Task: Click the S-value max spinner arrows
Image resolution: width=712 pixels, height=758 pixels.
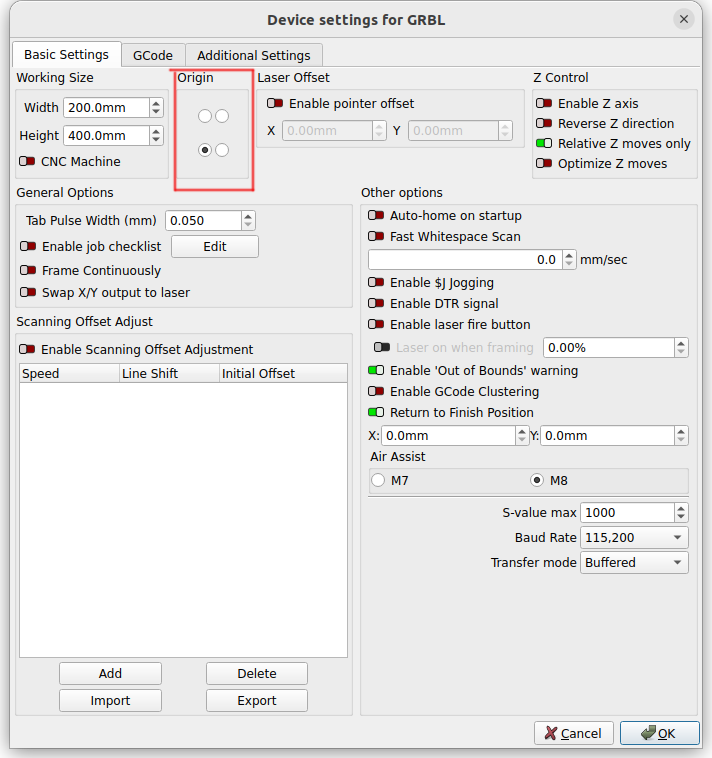Action: tap(681, 512)
